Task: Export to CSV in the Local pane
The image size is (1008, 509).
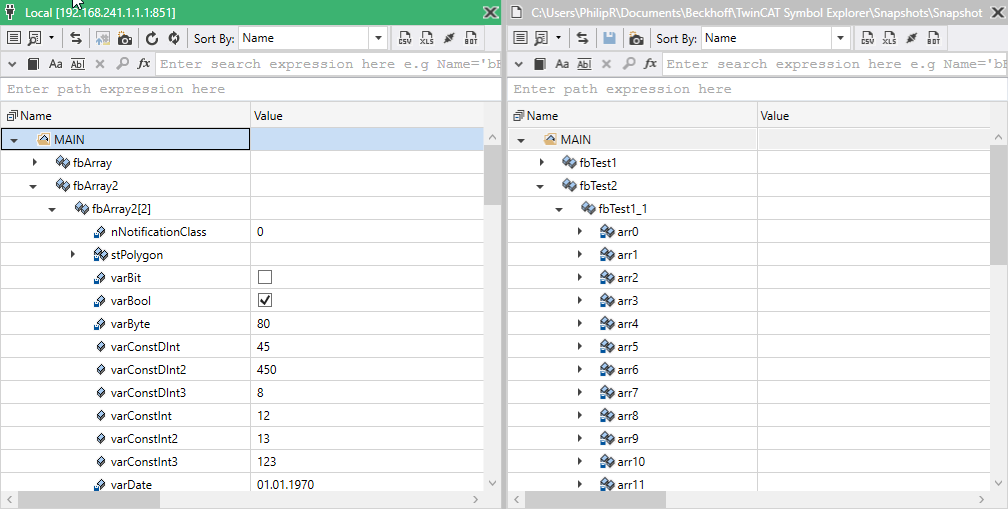Action: click(405, 38)
